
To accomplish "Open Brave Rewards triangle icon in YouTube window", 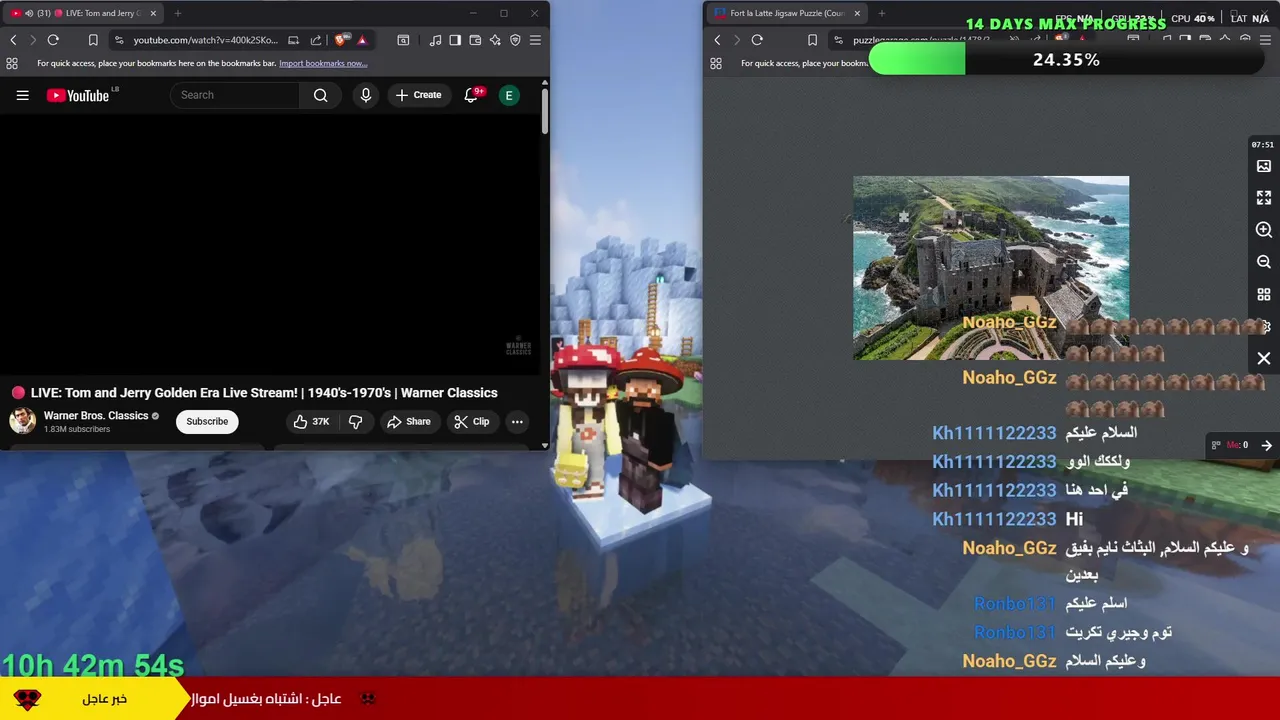I will click(x=362, y=40).
